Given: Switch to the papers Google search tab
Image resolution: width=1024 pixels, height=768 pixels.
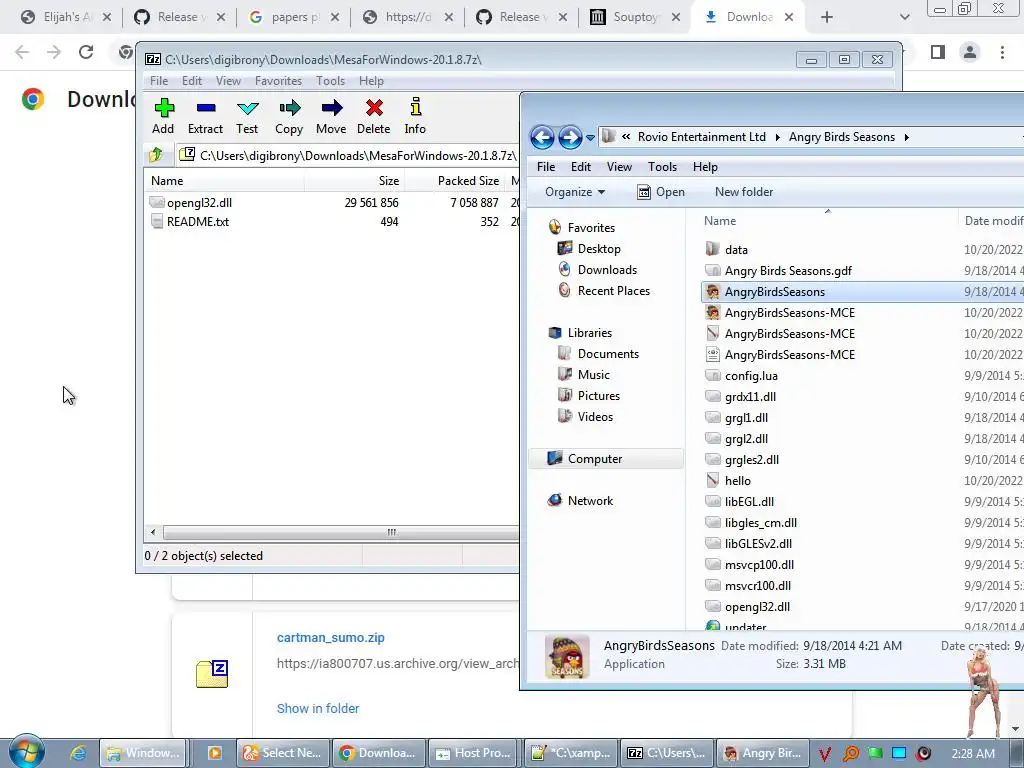Looking at the screenshot, I should 294,17.
